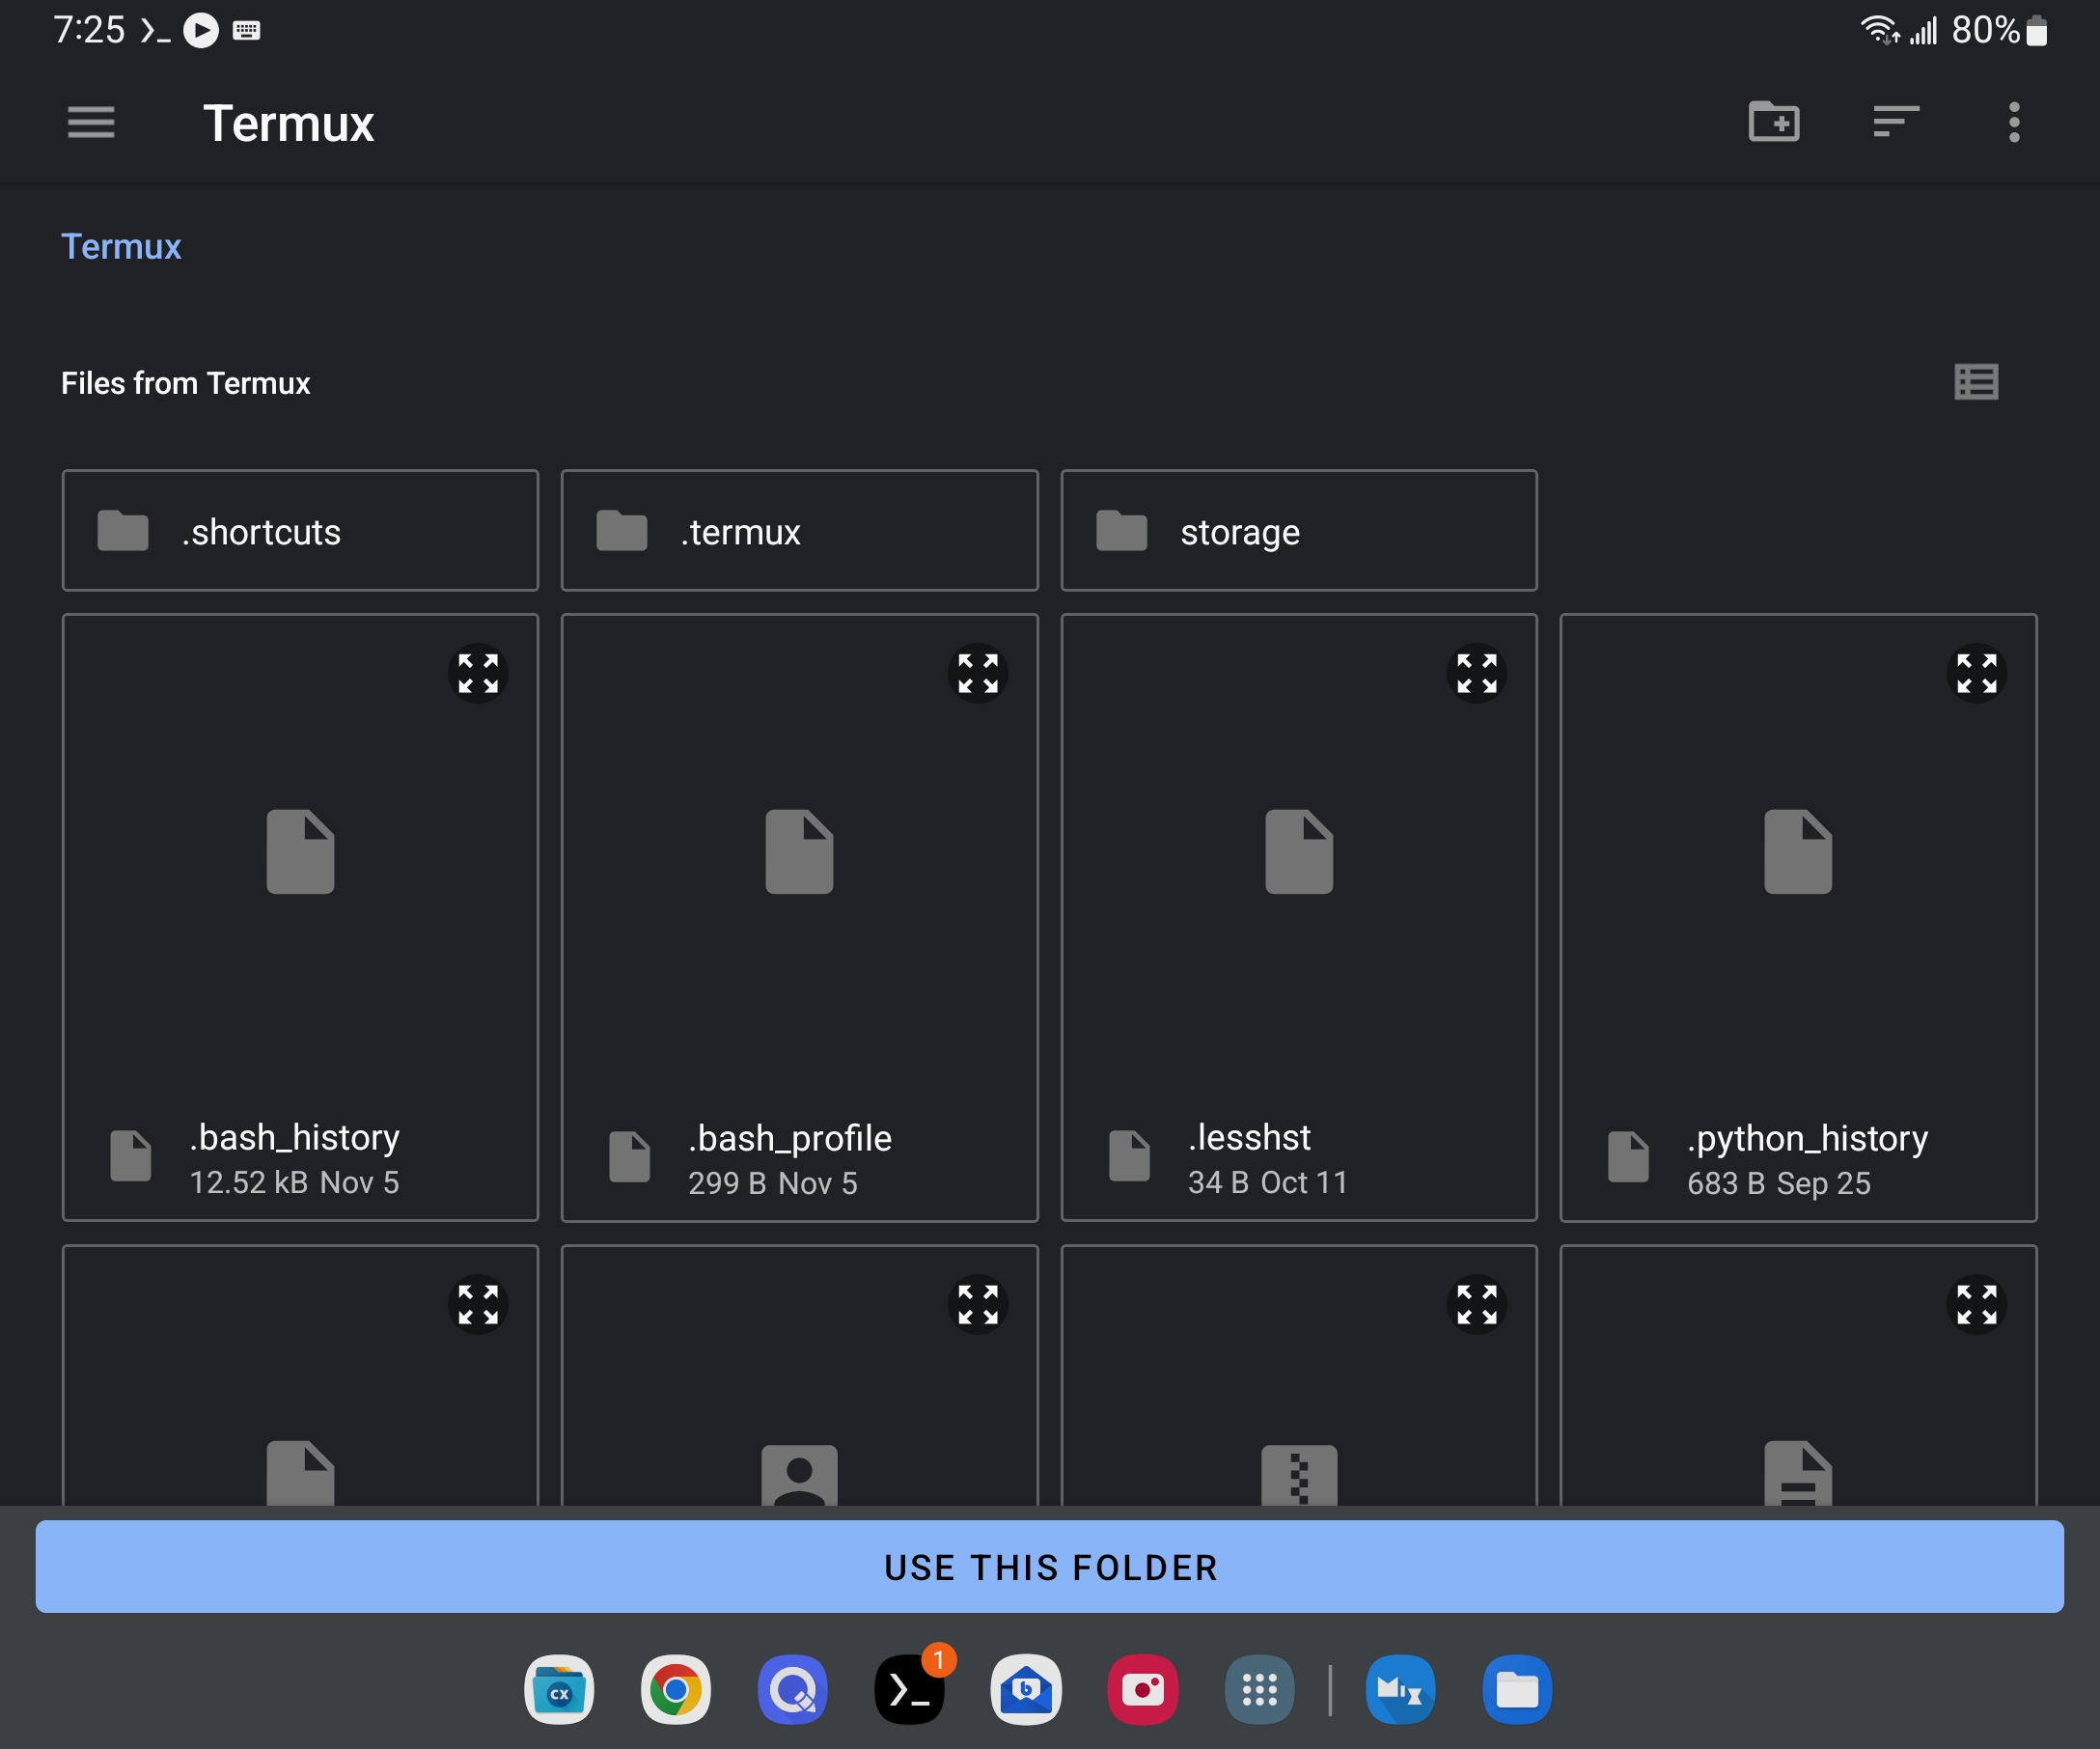Tap the battery indicator in status bar

coord(2036,31)
